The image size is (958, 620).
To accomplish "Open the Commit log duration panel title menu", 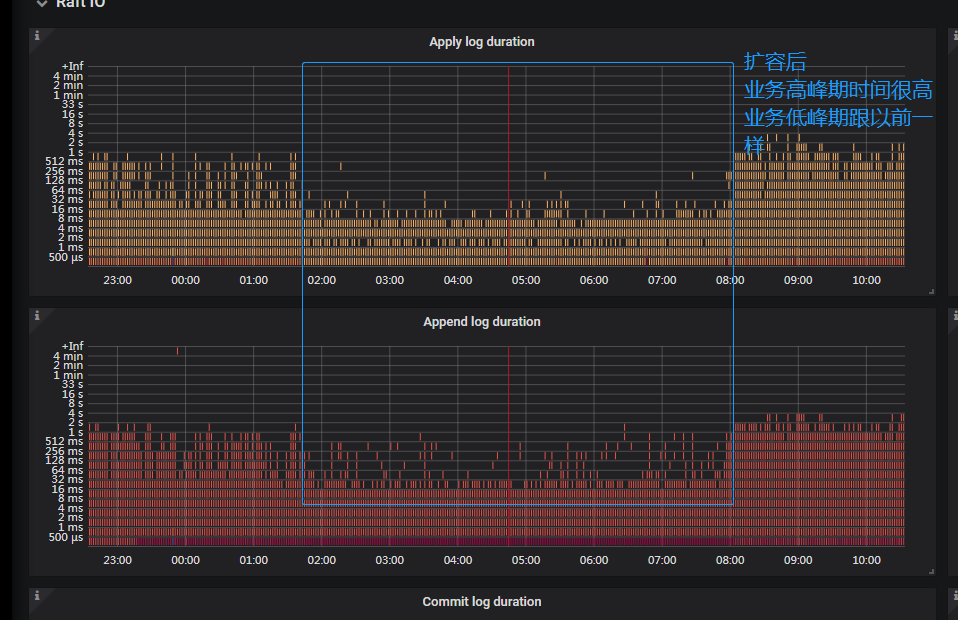I will (x=481, y=601).
